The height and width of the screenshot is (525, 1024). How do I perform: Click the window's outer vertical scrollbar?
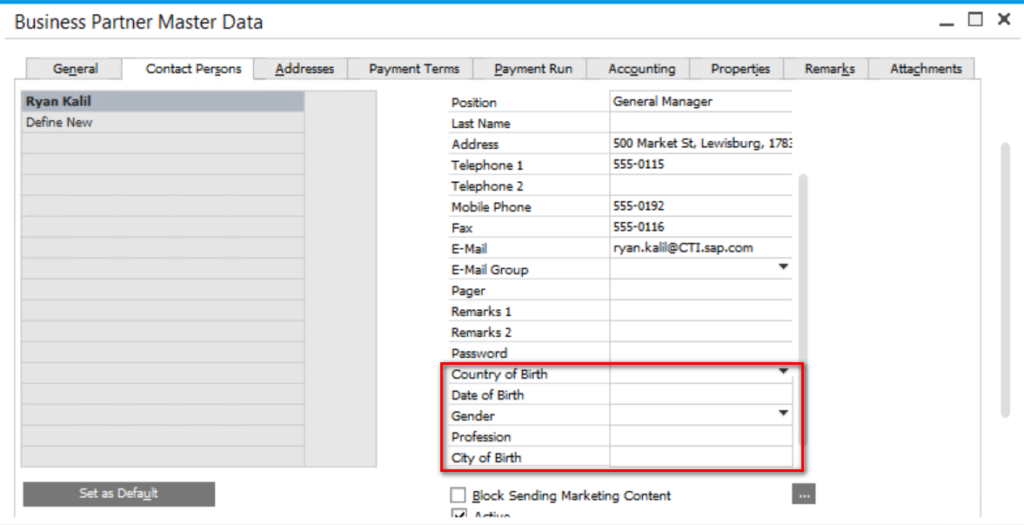(x=1006, y=279)
